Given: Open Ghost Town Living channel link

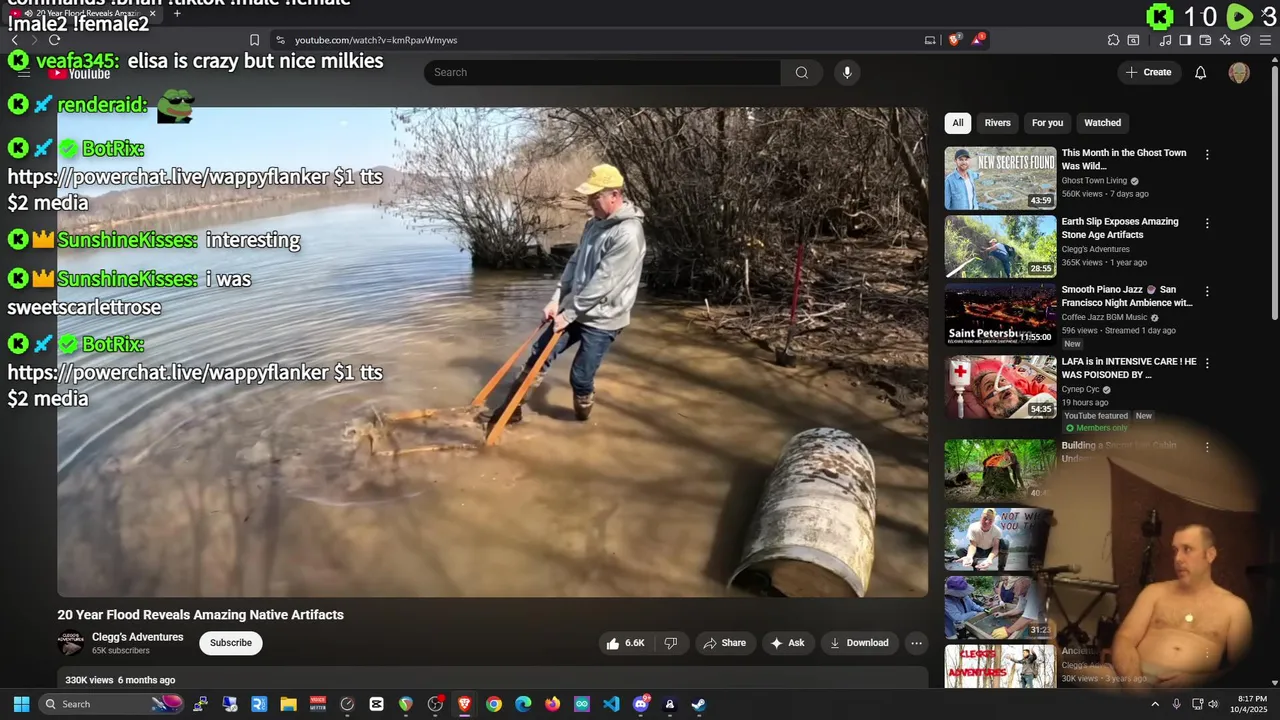Looking at the screenshot, I should (1094, 181).
